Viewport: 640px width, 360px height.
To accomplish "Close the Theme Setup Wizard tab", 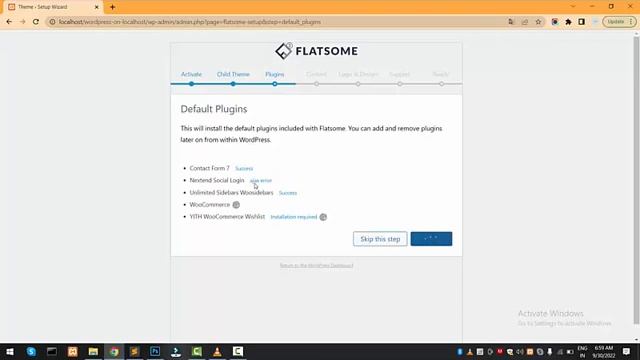I will point(97,7).
